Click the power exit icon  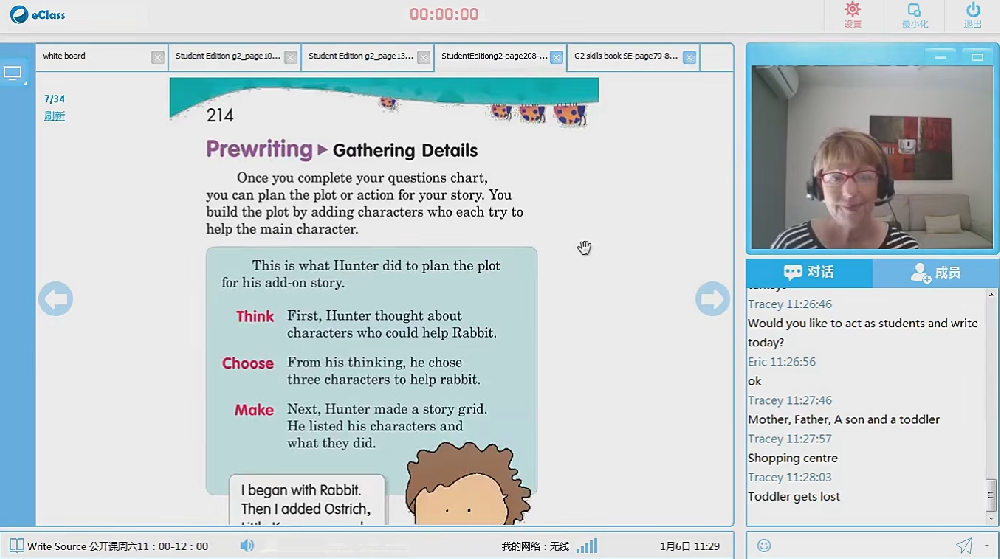click(972, 14)
